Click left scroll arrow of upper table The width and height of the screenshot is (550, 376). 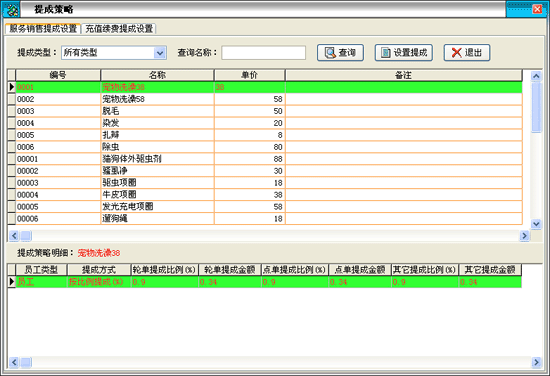point(14,236)
